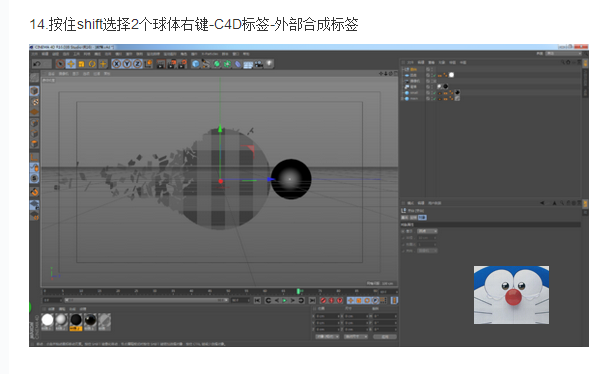Add a cube primitive from toolbar
Viewport: 599px width, 374px height.
(196, 64)
